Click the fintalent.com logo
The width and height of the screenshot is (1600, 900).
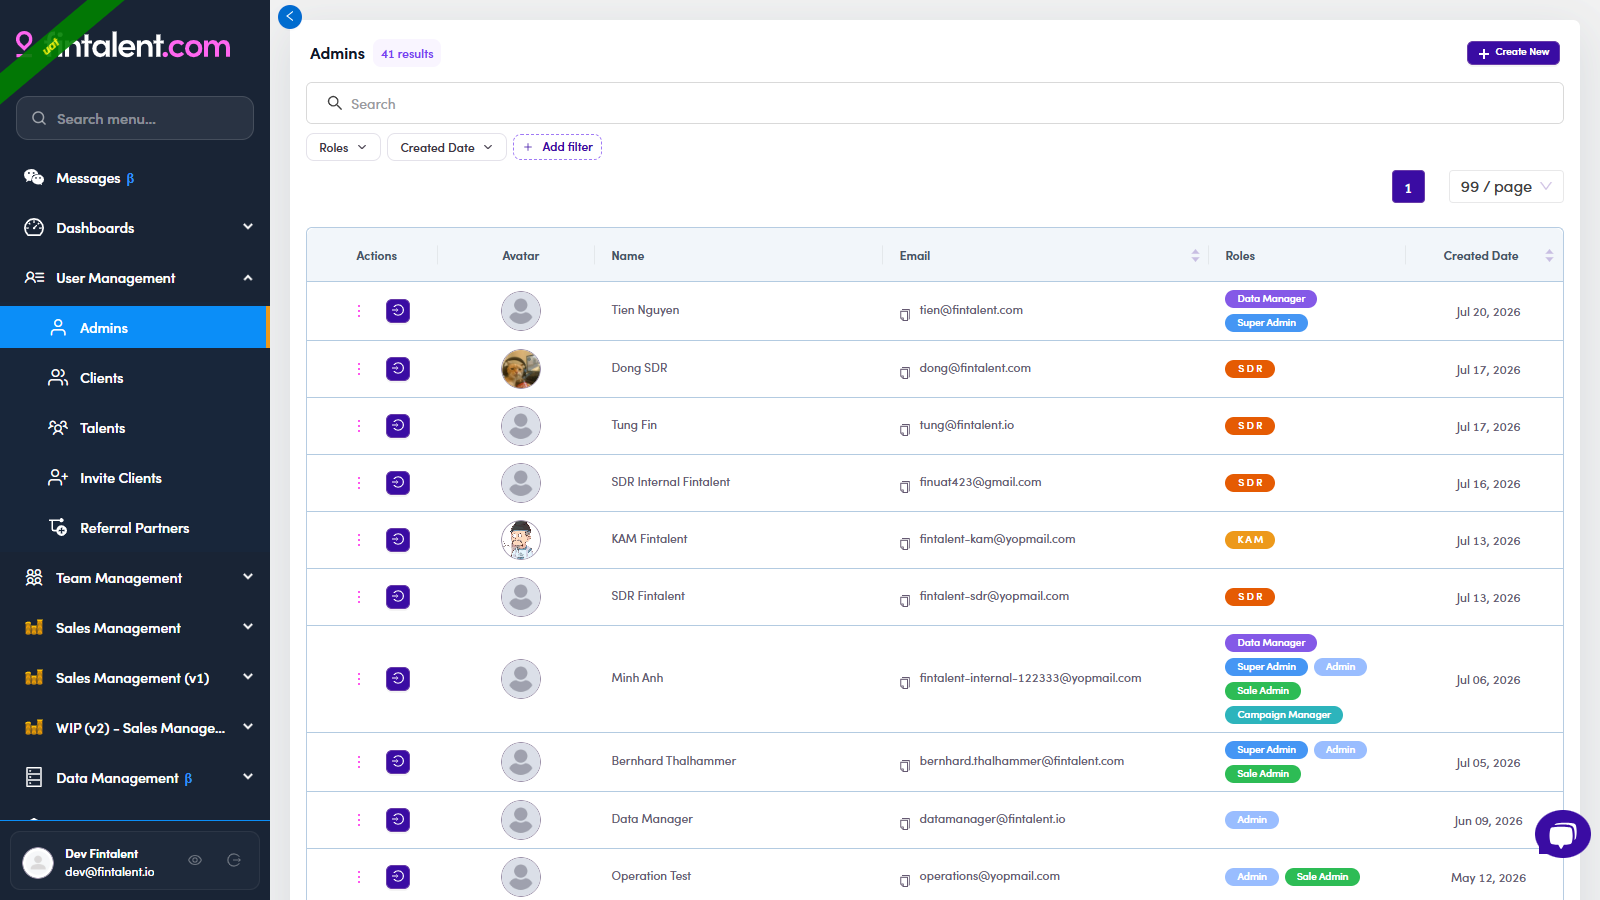[123, 45]
